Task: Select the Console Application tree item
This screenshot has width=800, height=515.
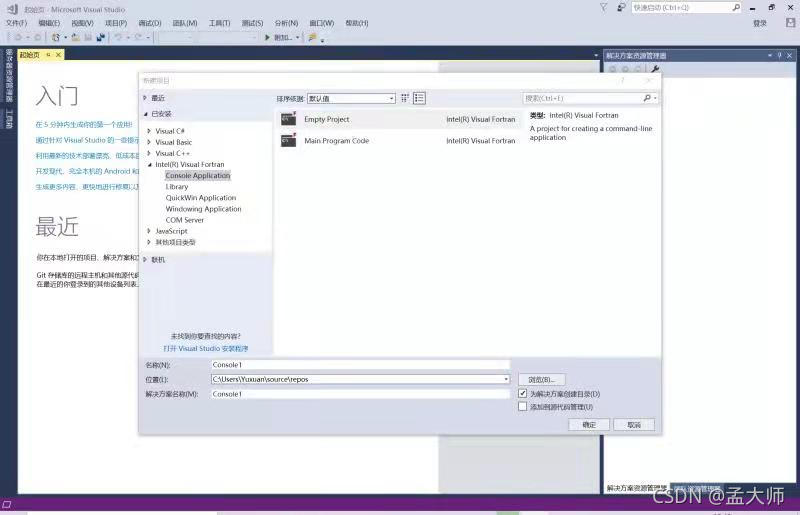Action: click(198, 175)
